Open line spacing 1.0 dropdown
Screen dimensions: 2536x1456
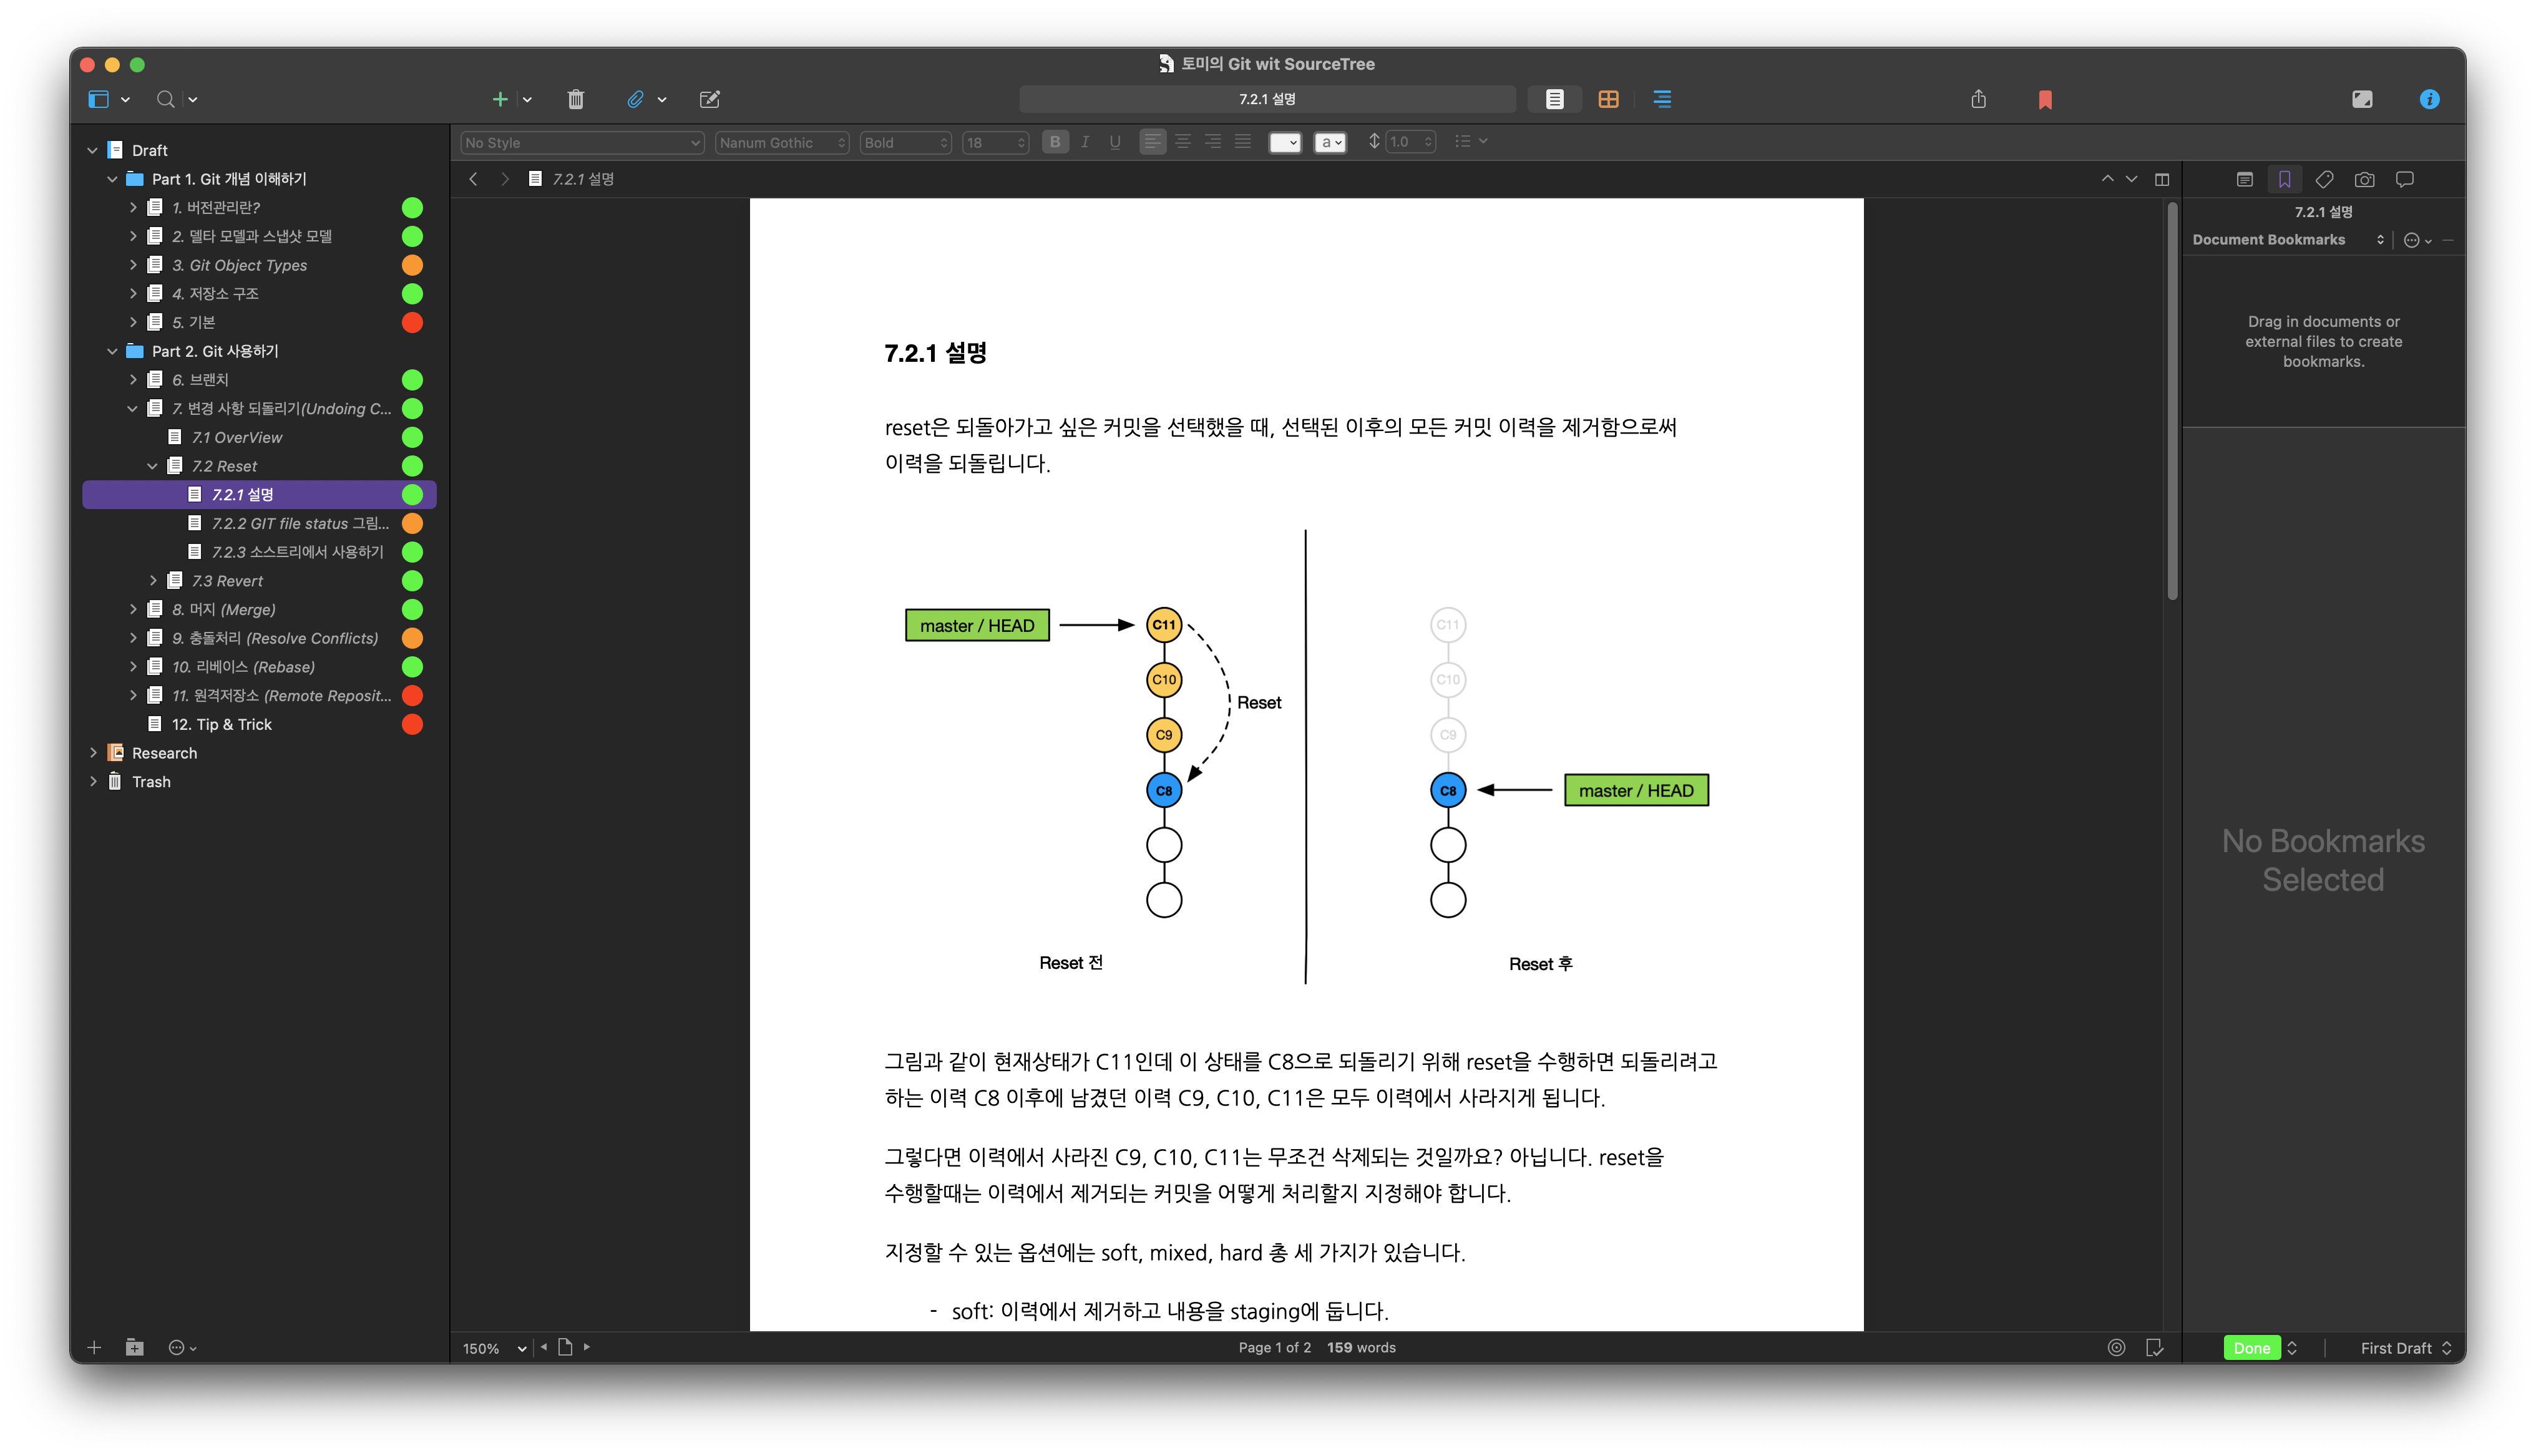point(1411,142)
